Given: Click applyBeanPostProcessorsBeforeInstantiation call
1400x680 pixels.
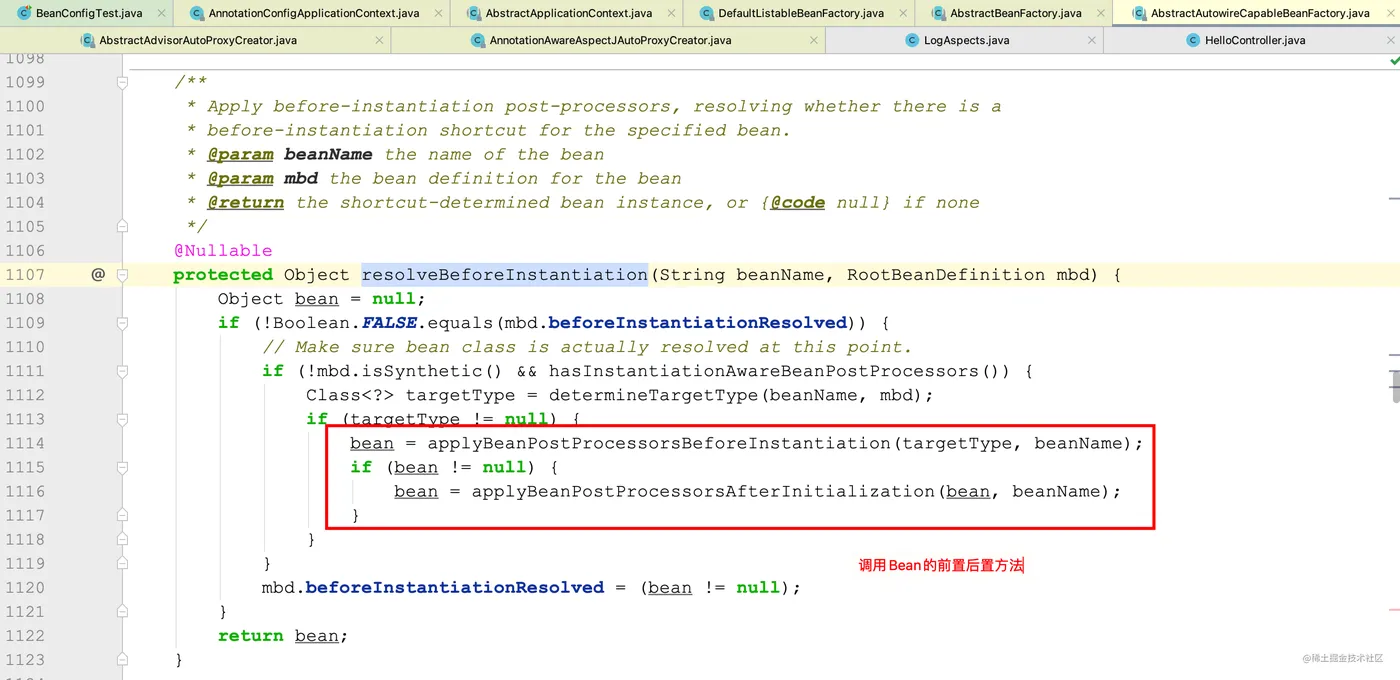Looking at the screenshot, I should coord(660,443).
